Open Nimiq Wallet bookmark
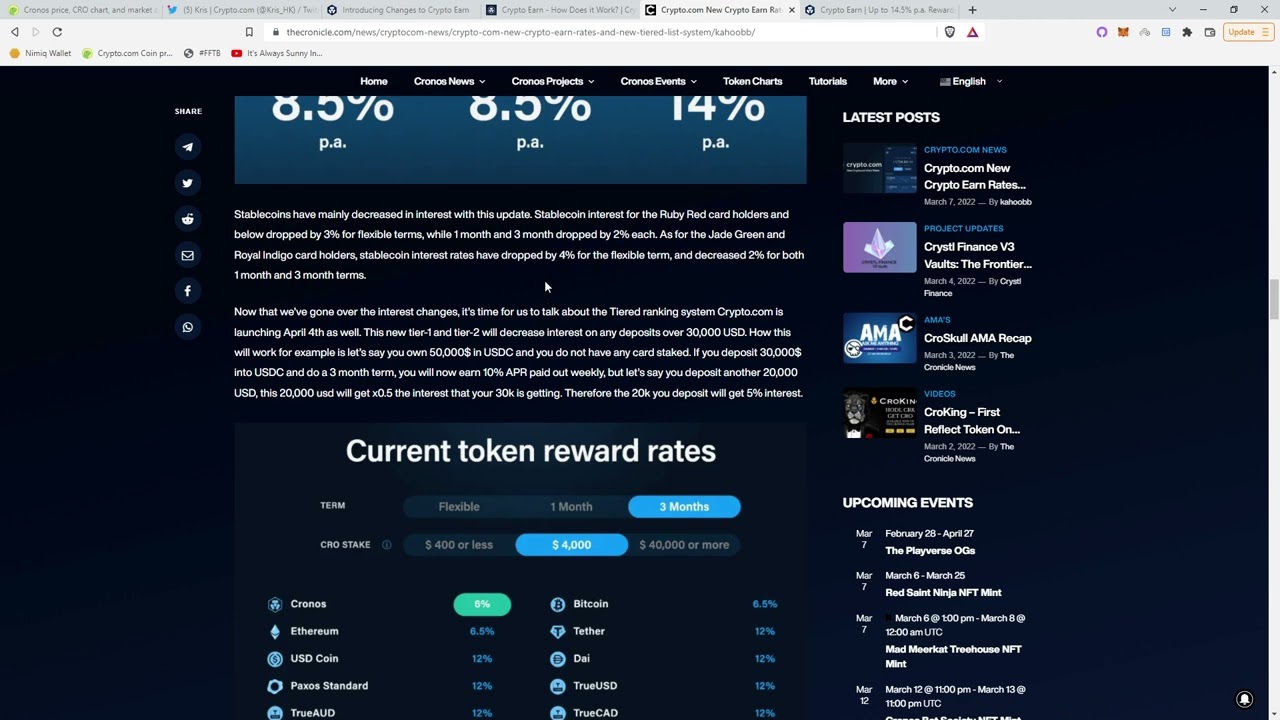Viewport: 1280px width, 720px height. pos(40,53)
